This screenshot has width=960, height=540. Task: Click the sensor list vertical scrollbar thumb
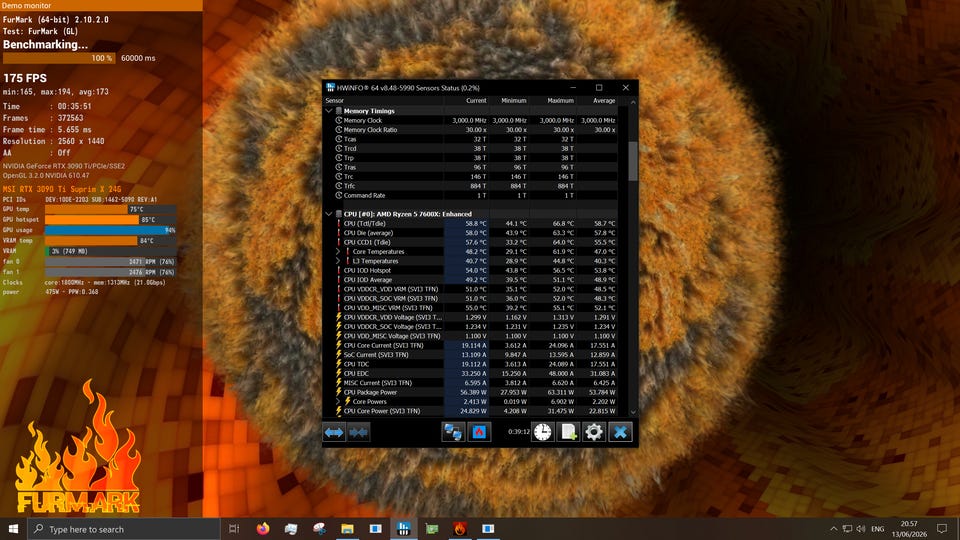[633, 161]
